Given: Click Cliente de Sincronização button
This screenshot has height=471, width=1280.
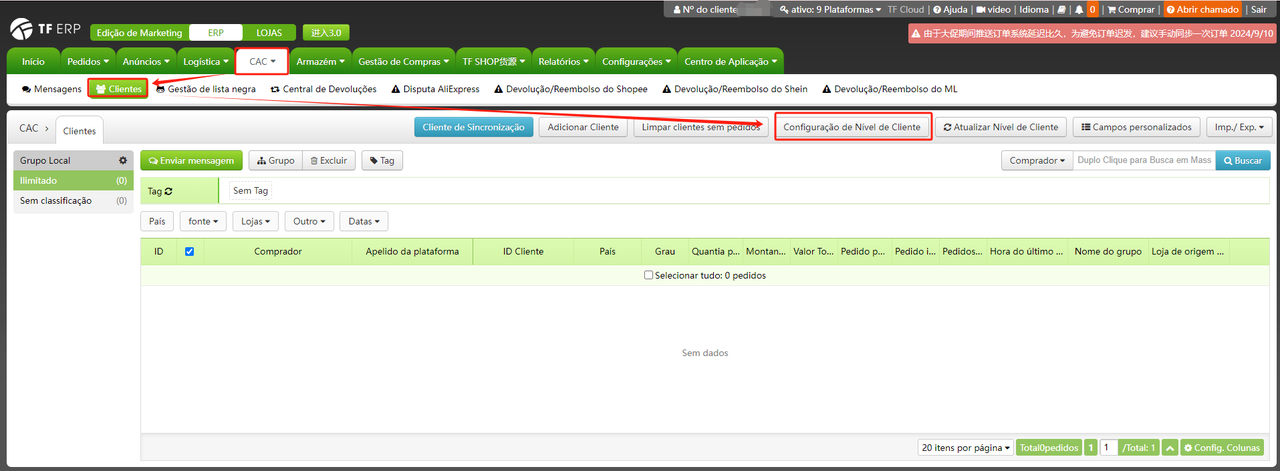Looking at the screenshot, I should tap(473, 128).
